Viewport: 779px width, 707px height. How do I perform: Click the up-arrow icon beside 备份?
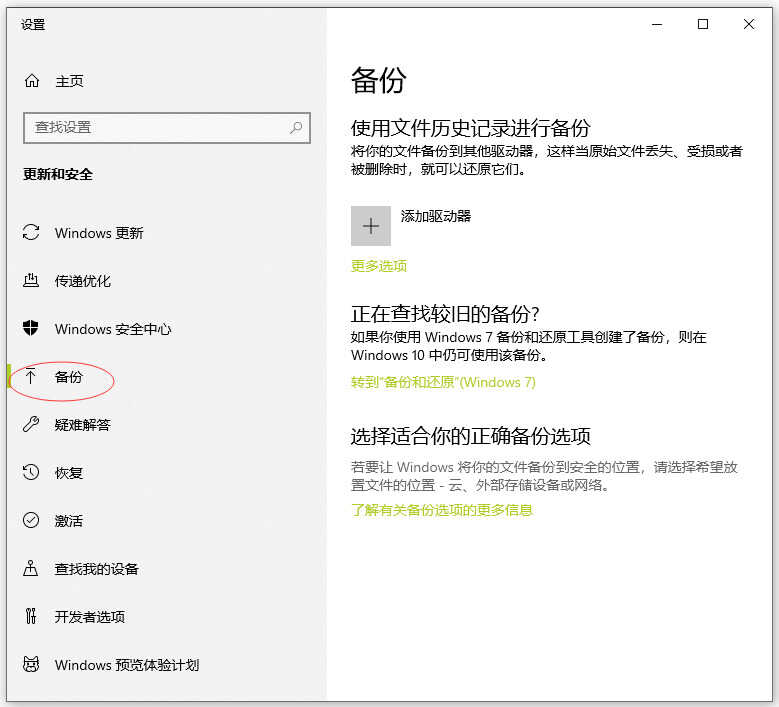point(31,376)
